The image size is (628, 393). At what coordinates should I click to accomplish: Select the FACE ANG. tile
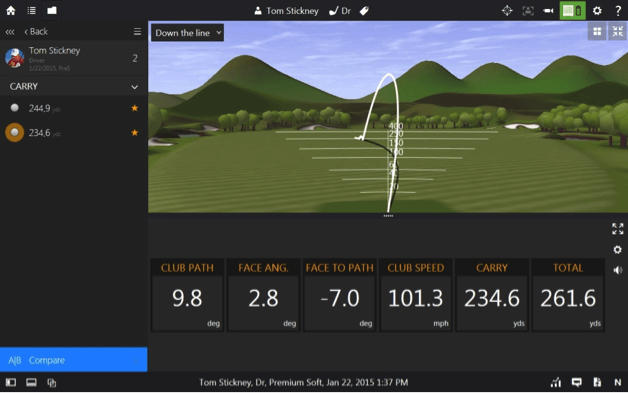pyautogui.click(x=263, y=295)
